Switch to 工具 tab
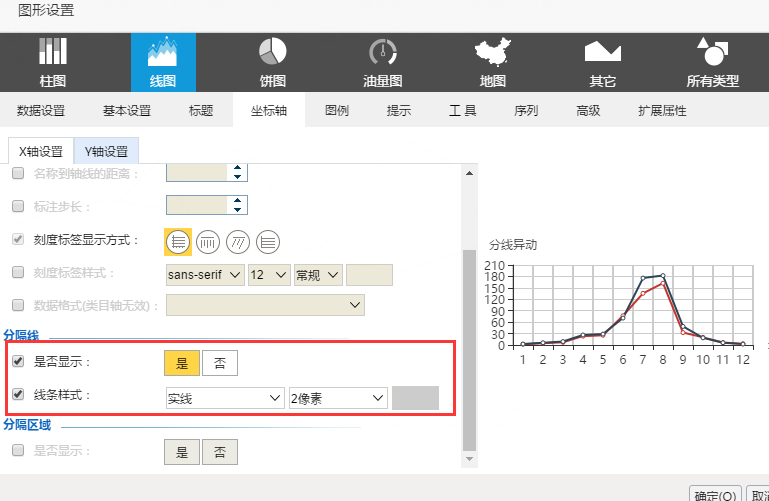The height and width of the screenshot is (501, 769). pos(462,110)
